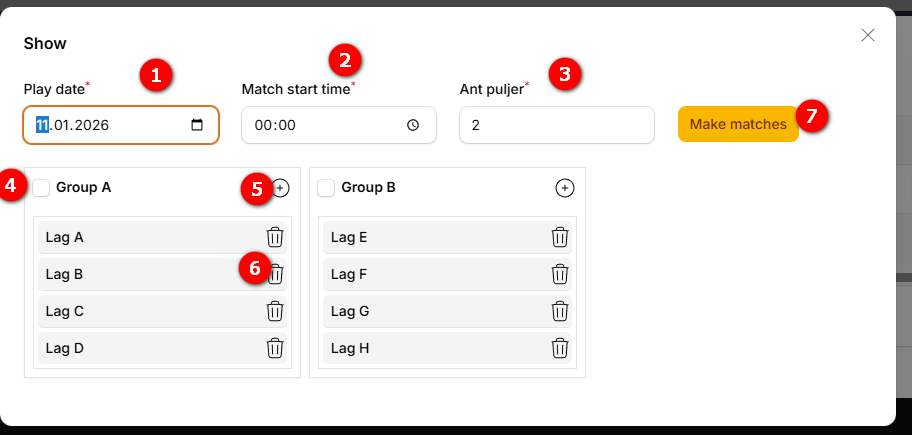
Task: Delete Lag D from Group A
Action: tap(275, 348)
